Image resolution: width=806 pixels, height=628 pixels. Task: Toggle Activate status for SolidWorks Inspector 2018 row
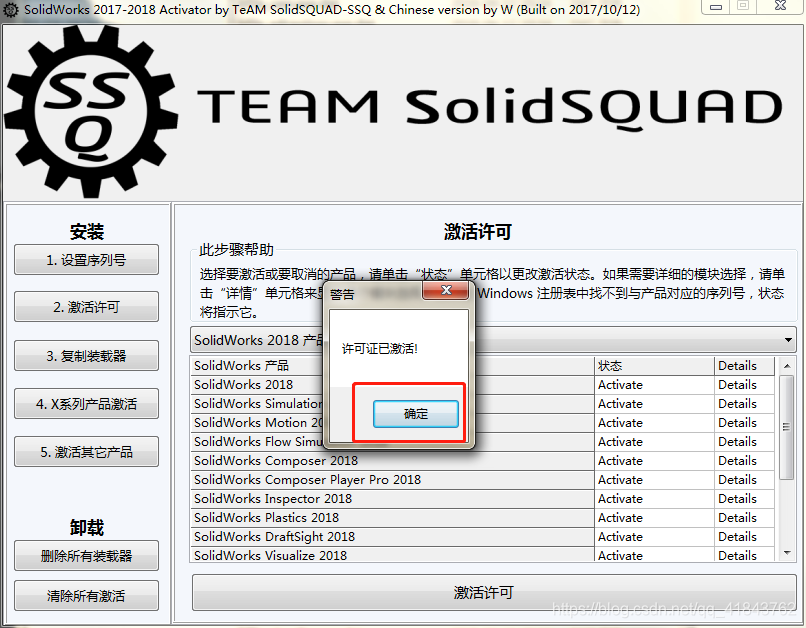pos(654,499)
